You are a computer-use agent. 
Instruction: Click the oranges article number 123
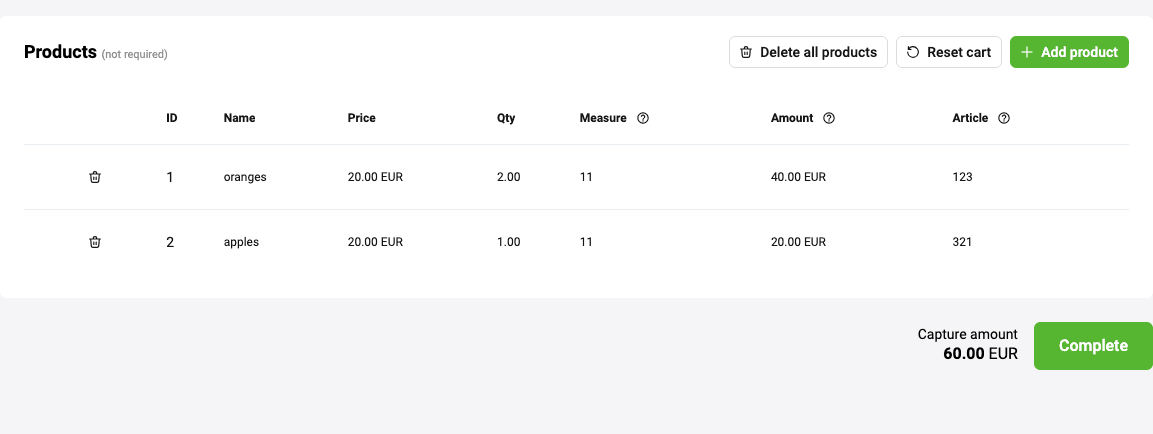point(962,177)
